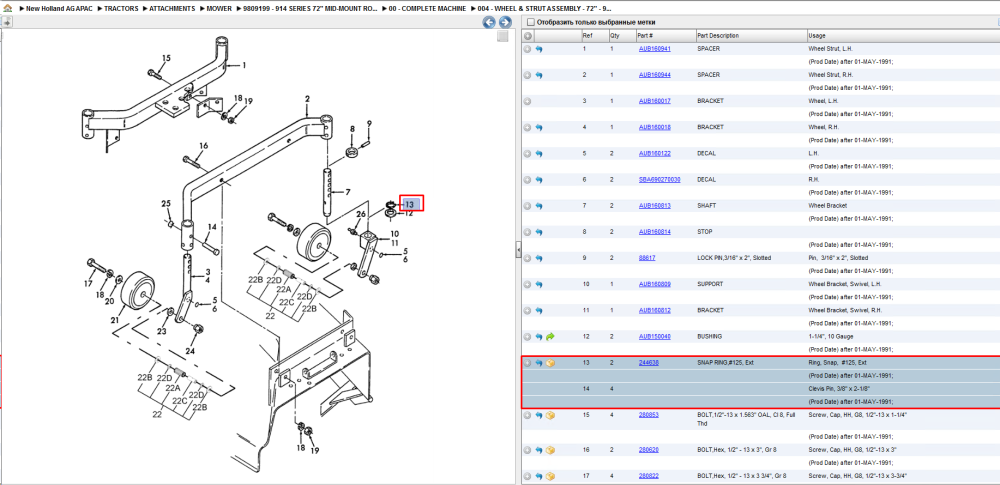Go to the home icon in the breadcrumb
The width and height of the screenshot is (1000, 485).
[x=7, y=9]
